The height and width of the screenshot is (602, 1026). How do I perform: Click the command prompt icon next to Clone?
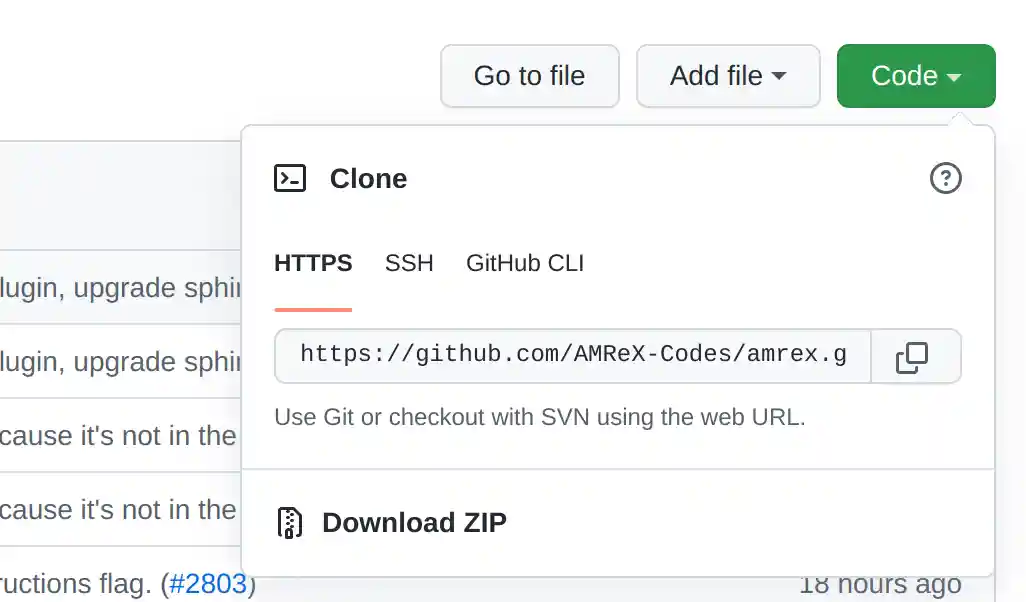(x=290, y=178)
